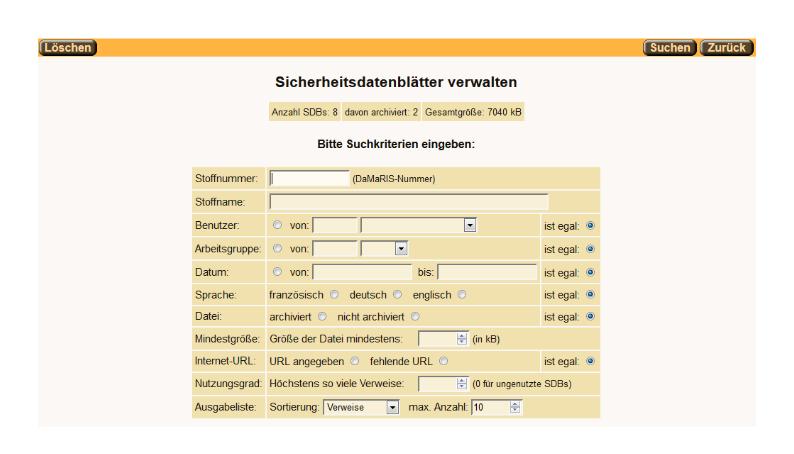Click the 'Bitte Suchkriterien eingeben:' text
This screenshot has width=794, height=454.
tap(396, 144)
